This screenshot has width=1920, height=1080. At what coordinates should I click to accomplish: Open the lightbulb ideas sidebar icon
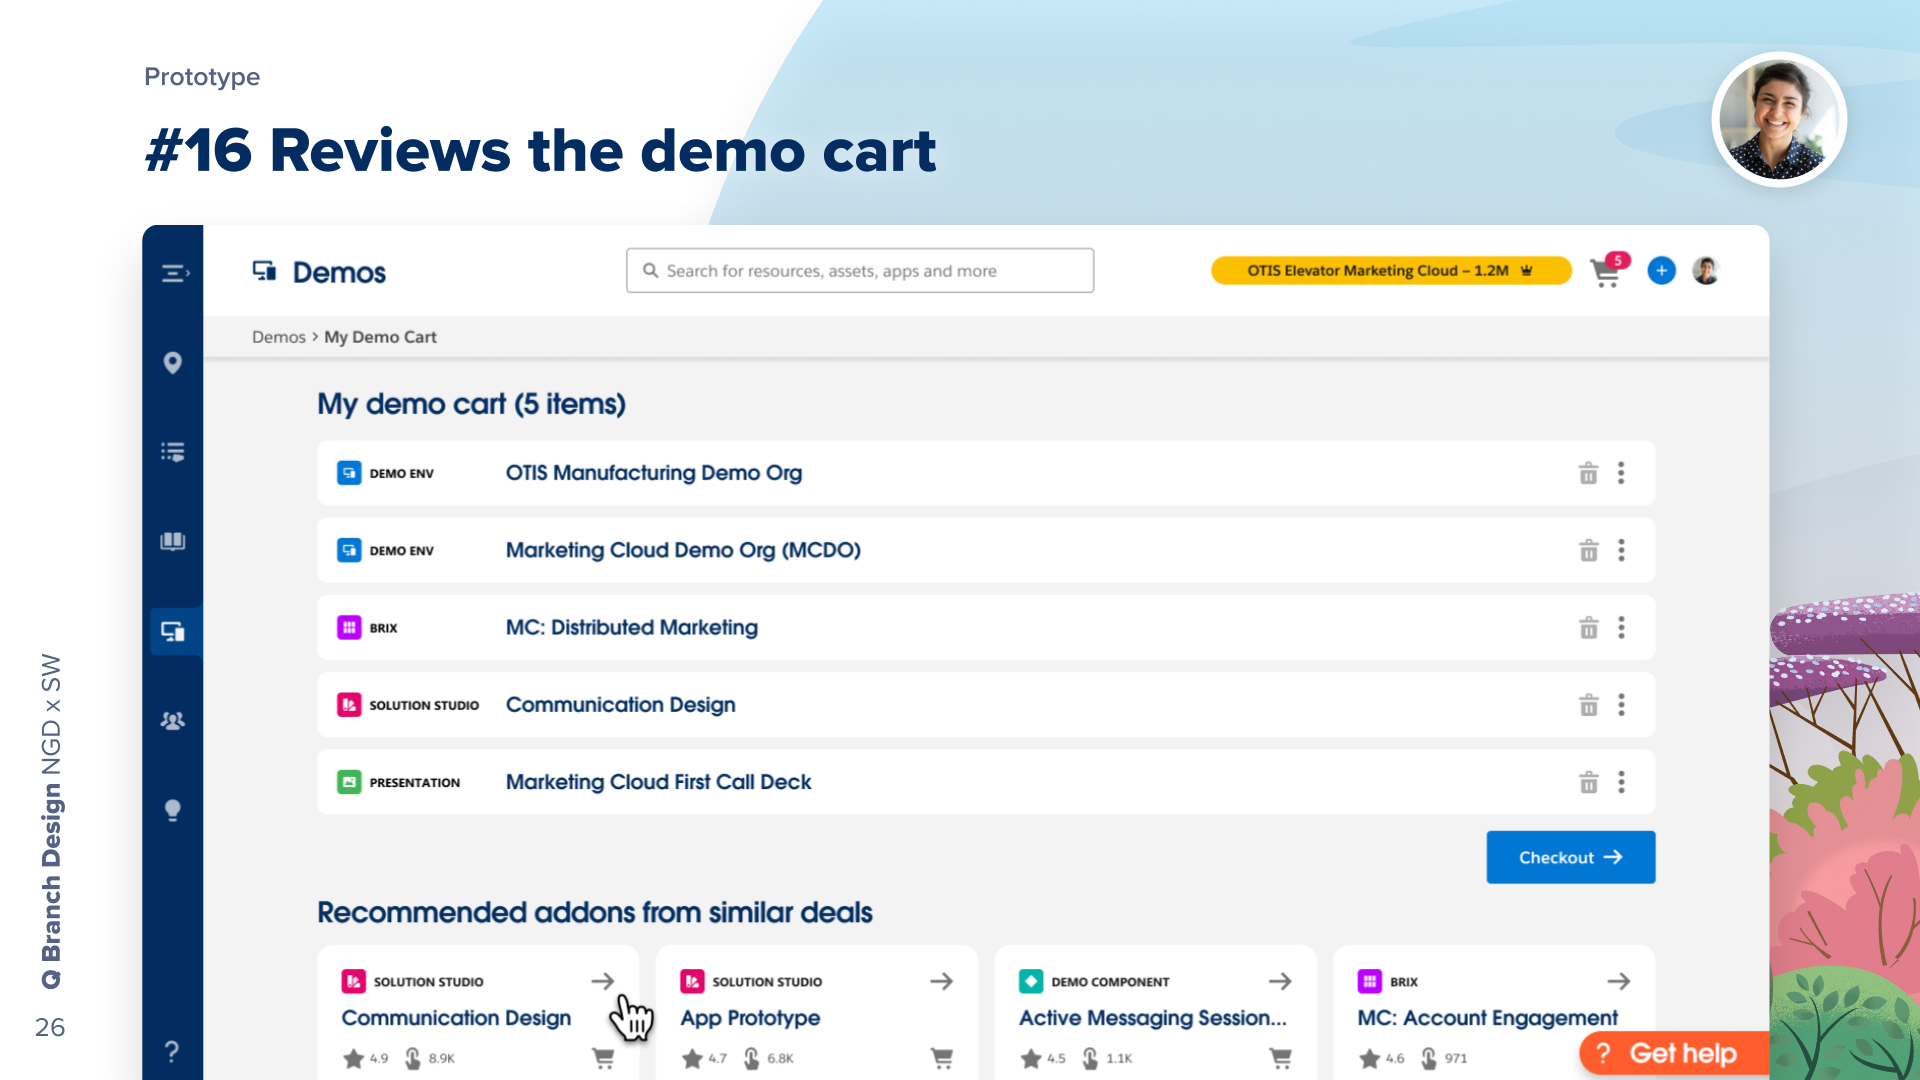(173, 810)
